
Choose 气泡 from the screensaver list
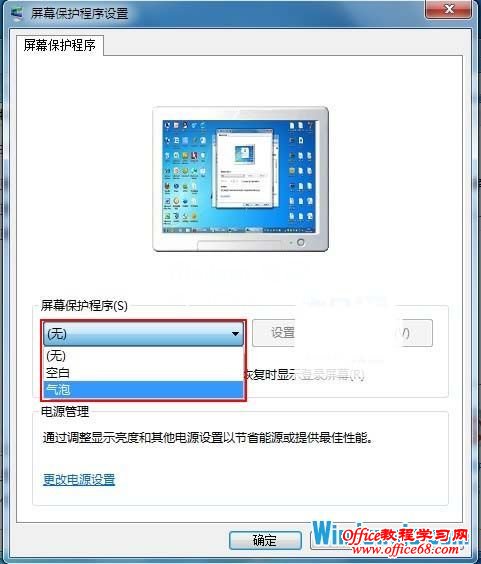click(x=144, y=390)
